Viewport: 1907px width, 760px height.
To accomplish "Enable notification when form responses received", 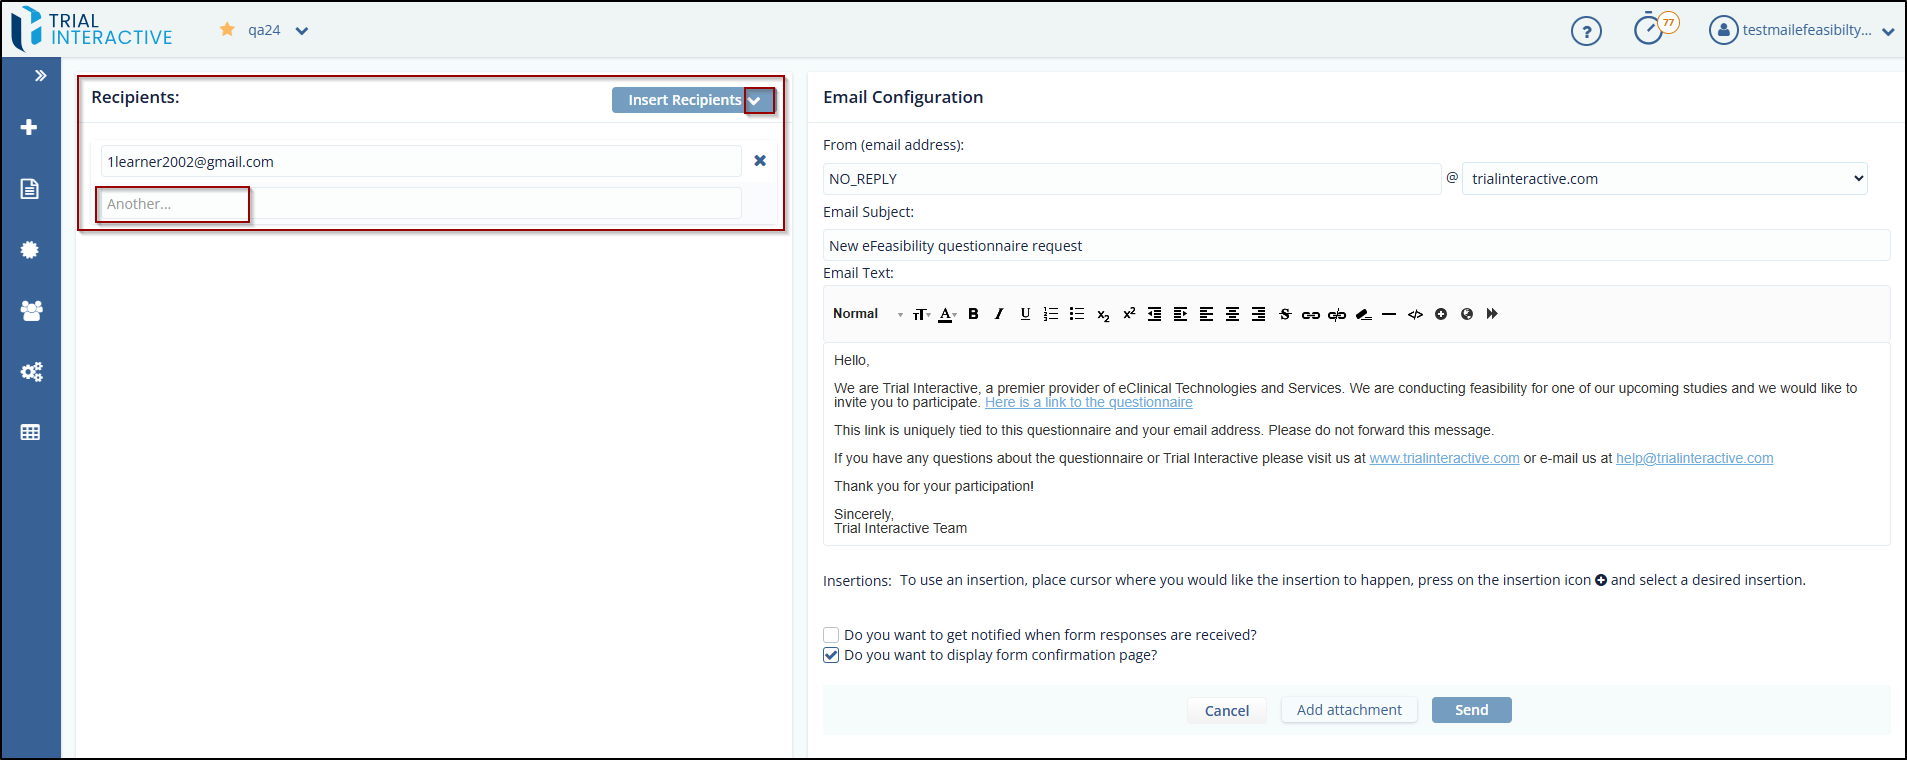I will coord(831,635).
